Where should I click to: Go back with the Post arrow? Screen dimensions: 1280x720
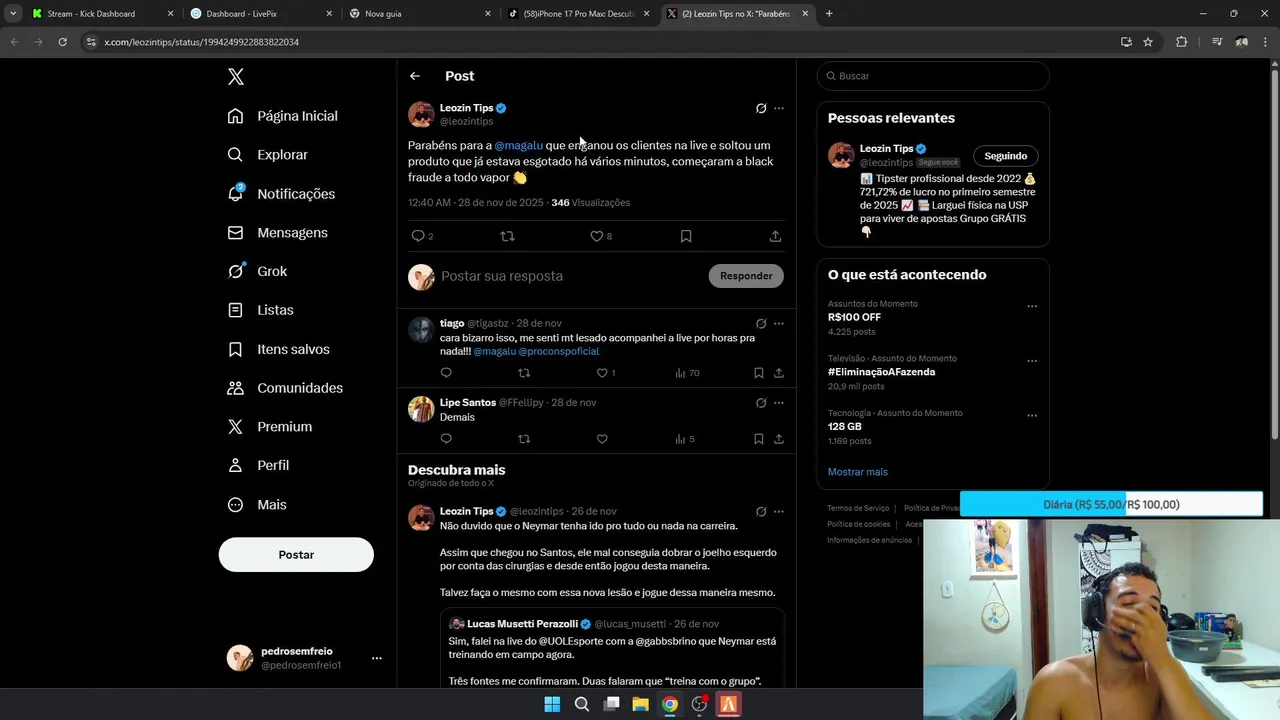(415, 76)
